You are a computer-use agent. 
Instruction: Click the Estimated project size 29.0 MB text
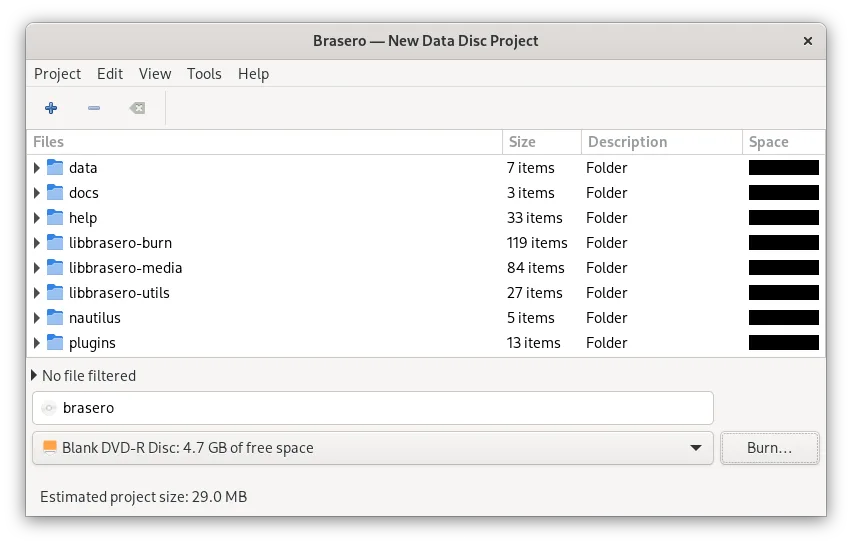pos(143,497)
